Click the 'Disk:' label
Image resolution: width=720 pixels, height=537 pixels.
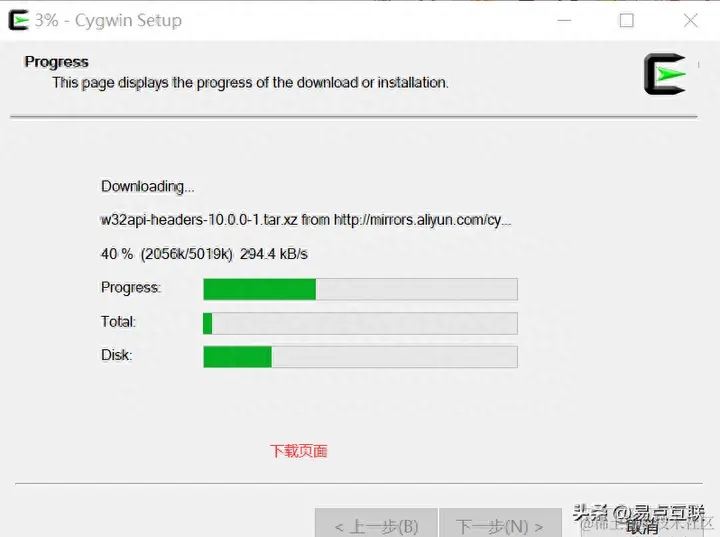pos(117,355)
